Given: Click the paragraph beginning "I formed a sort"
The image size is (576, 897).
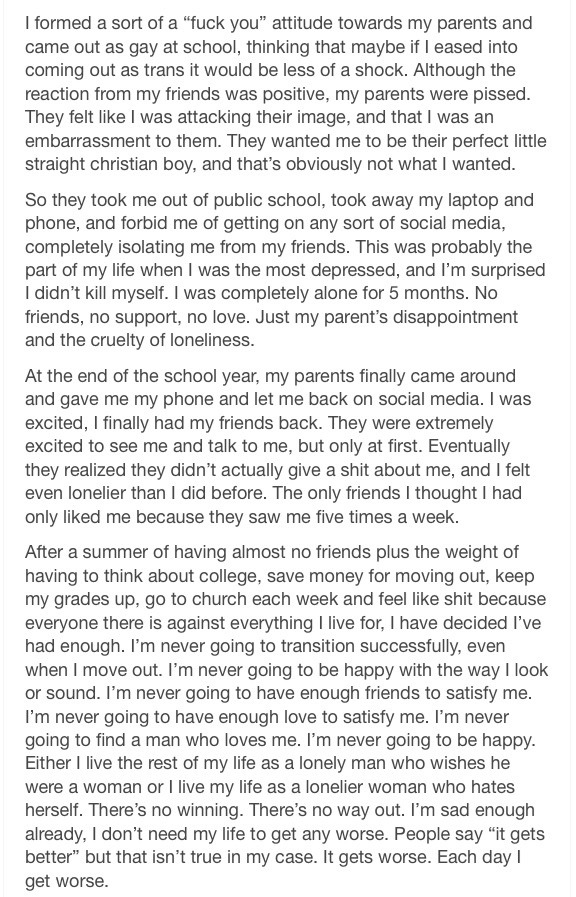Looking at the screenshot, I should (x=285, y=94).
